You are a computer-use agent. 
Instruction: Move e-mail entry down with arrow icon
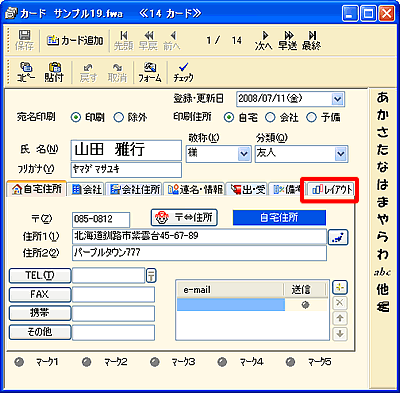[340, 333]
